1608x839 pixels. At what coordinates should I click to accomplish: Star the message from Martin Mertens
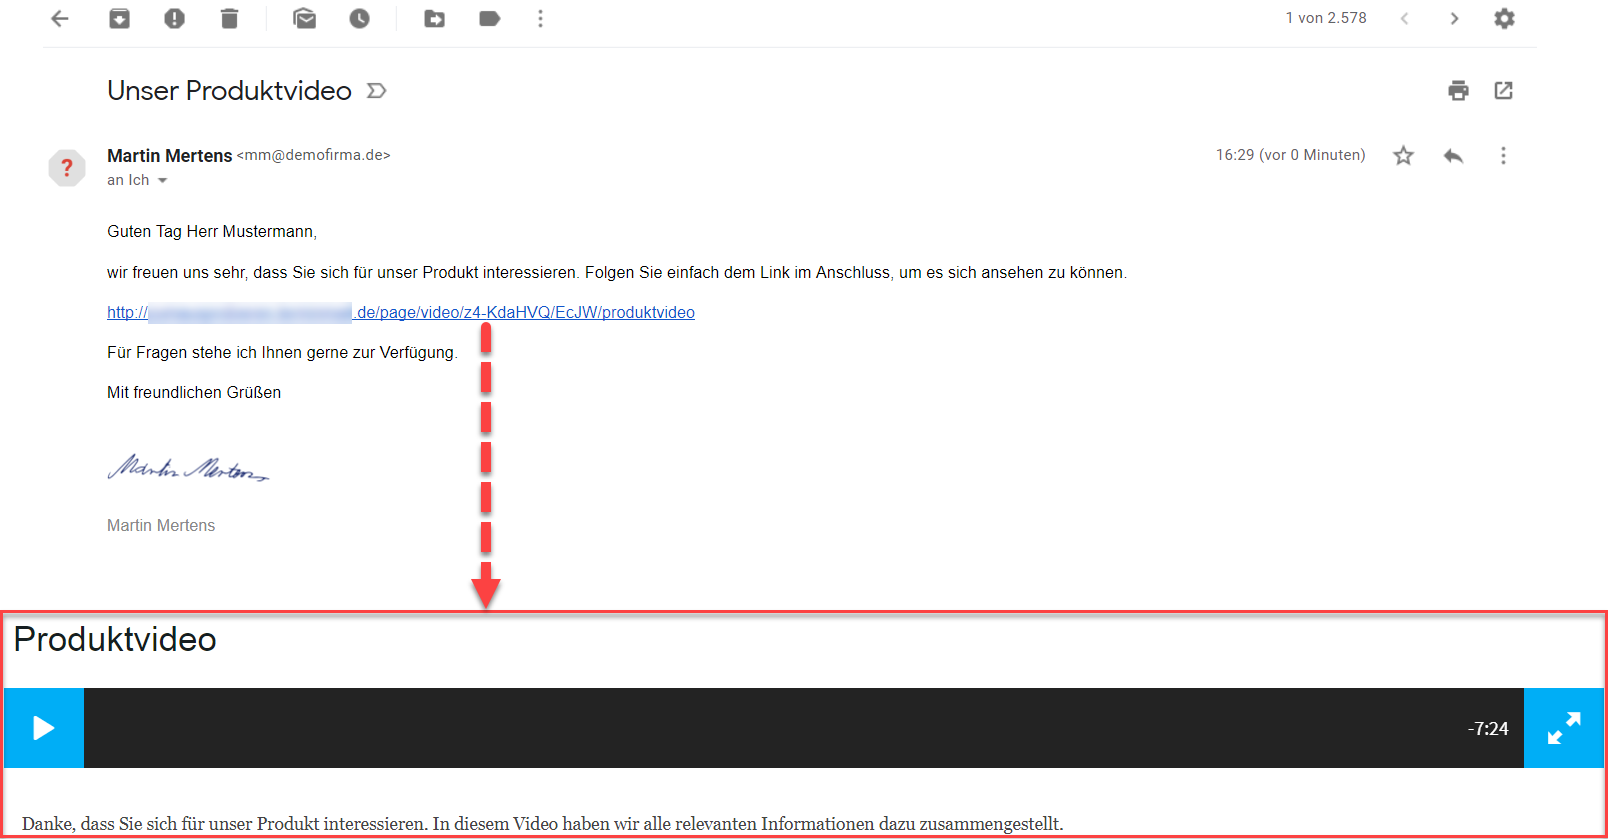click(1403, 155)
